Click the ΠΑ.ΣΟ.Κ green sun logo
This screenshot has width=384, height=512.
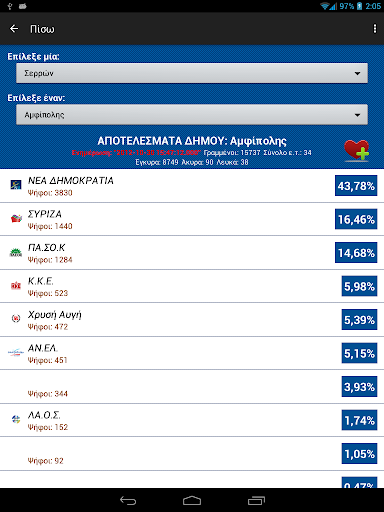tap(16, 252)
